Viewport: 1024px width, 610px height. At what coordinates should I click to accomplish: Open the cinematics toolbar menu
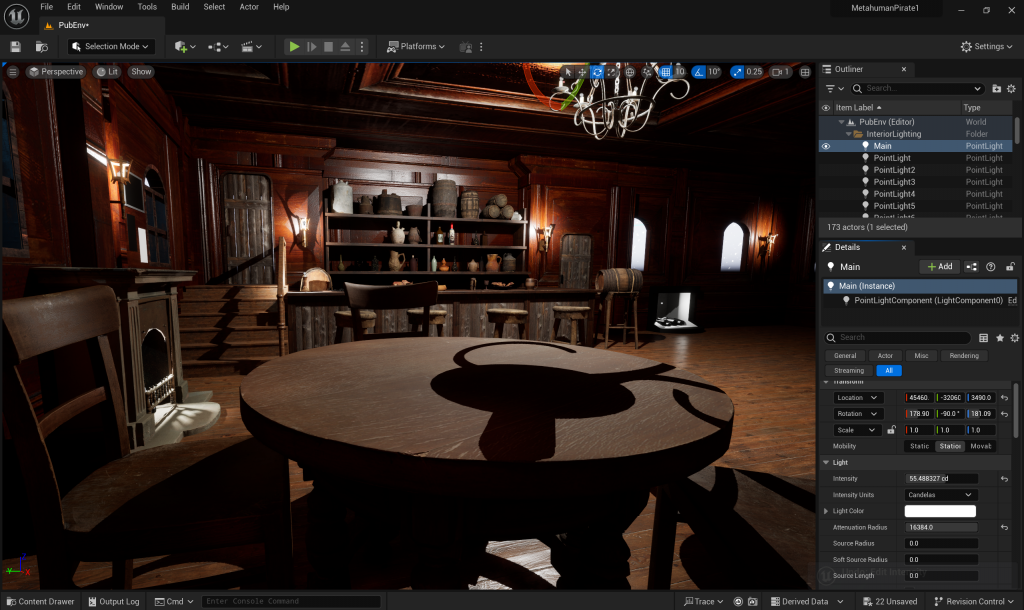pyautogui.click(x=251, y=46)
